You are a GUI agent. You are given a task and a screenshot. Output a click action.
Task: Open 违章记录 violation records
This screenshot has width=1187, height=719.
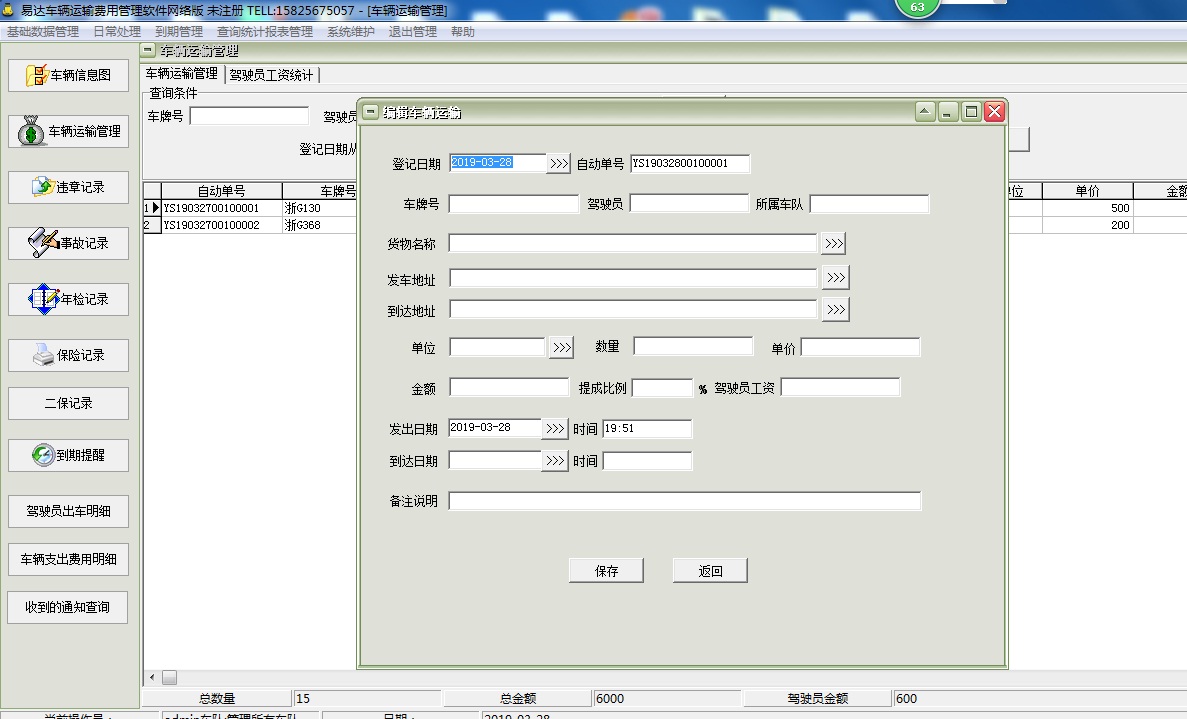tap(68, 187)
